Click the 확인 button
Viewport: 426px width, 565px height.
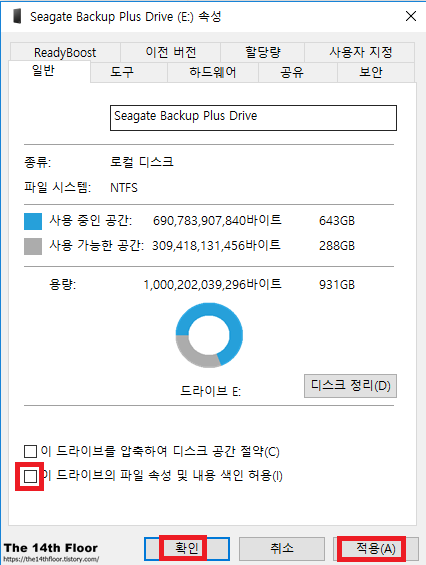tap(187, 549)
